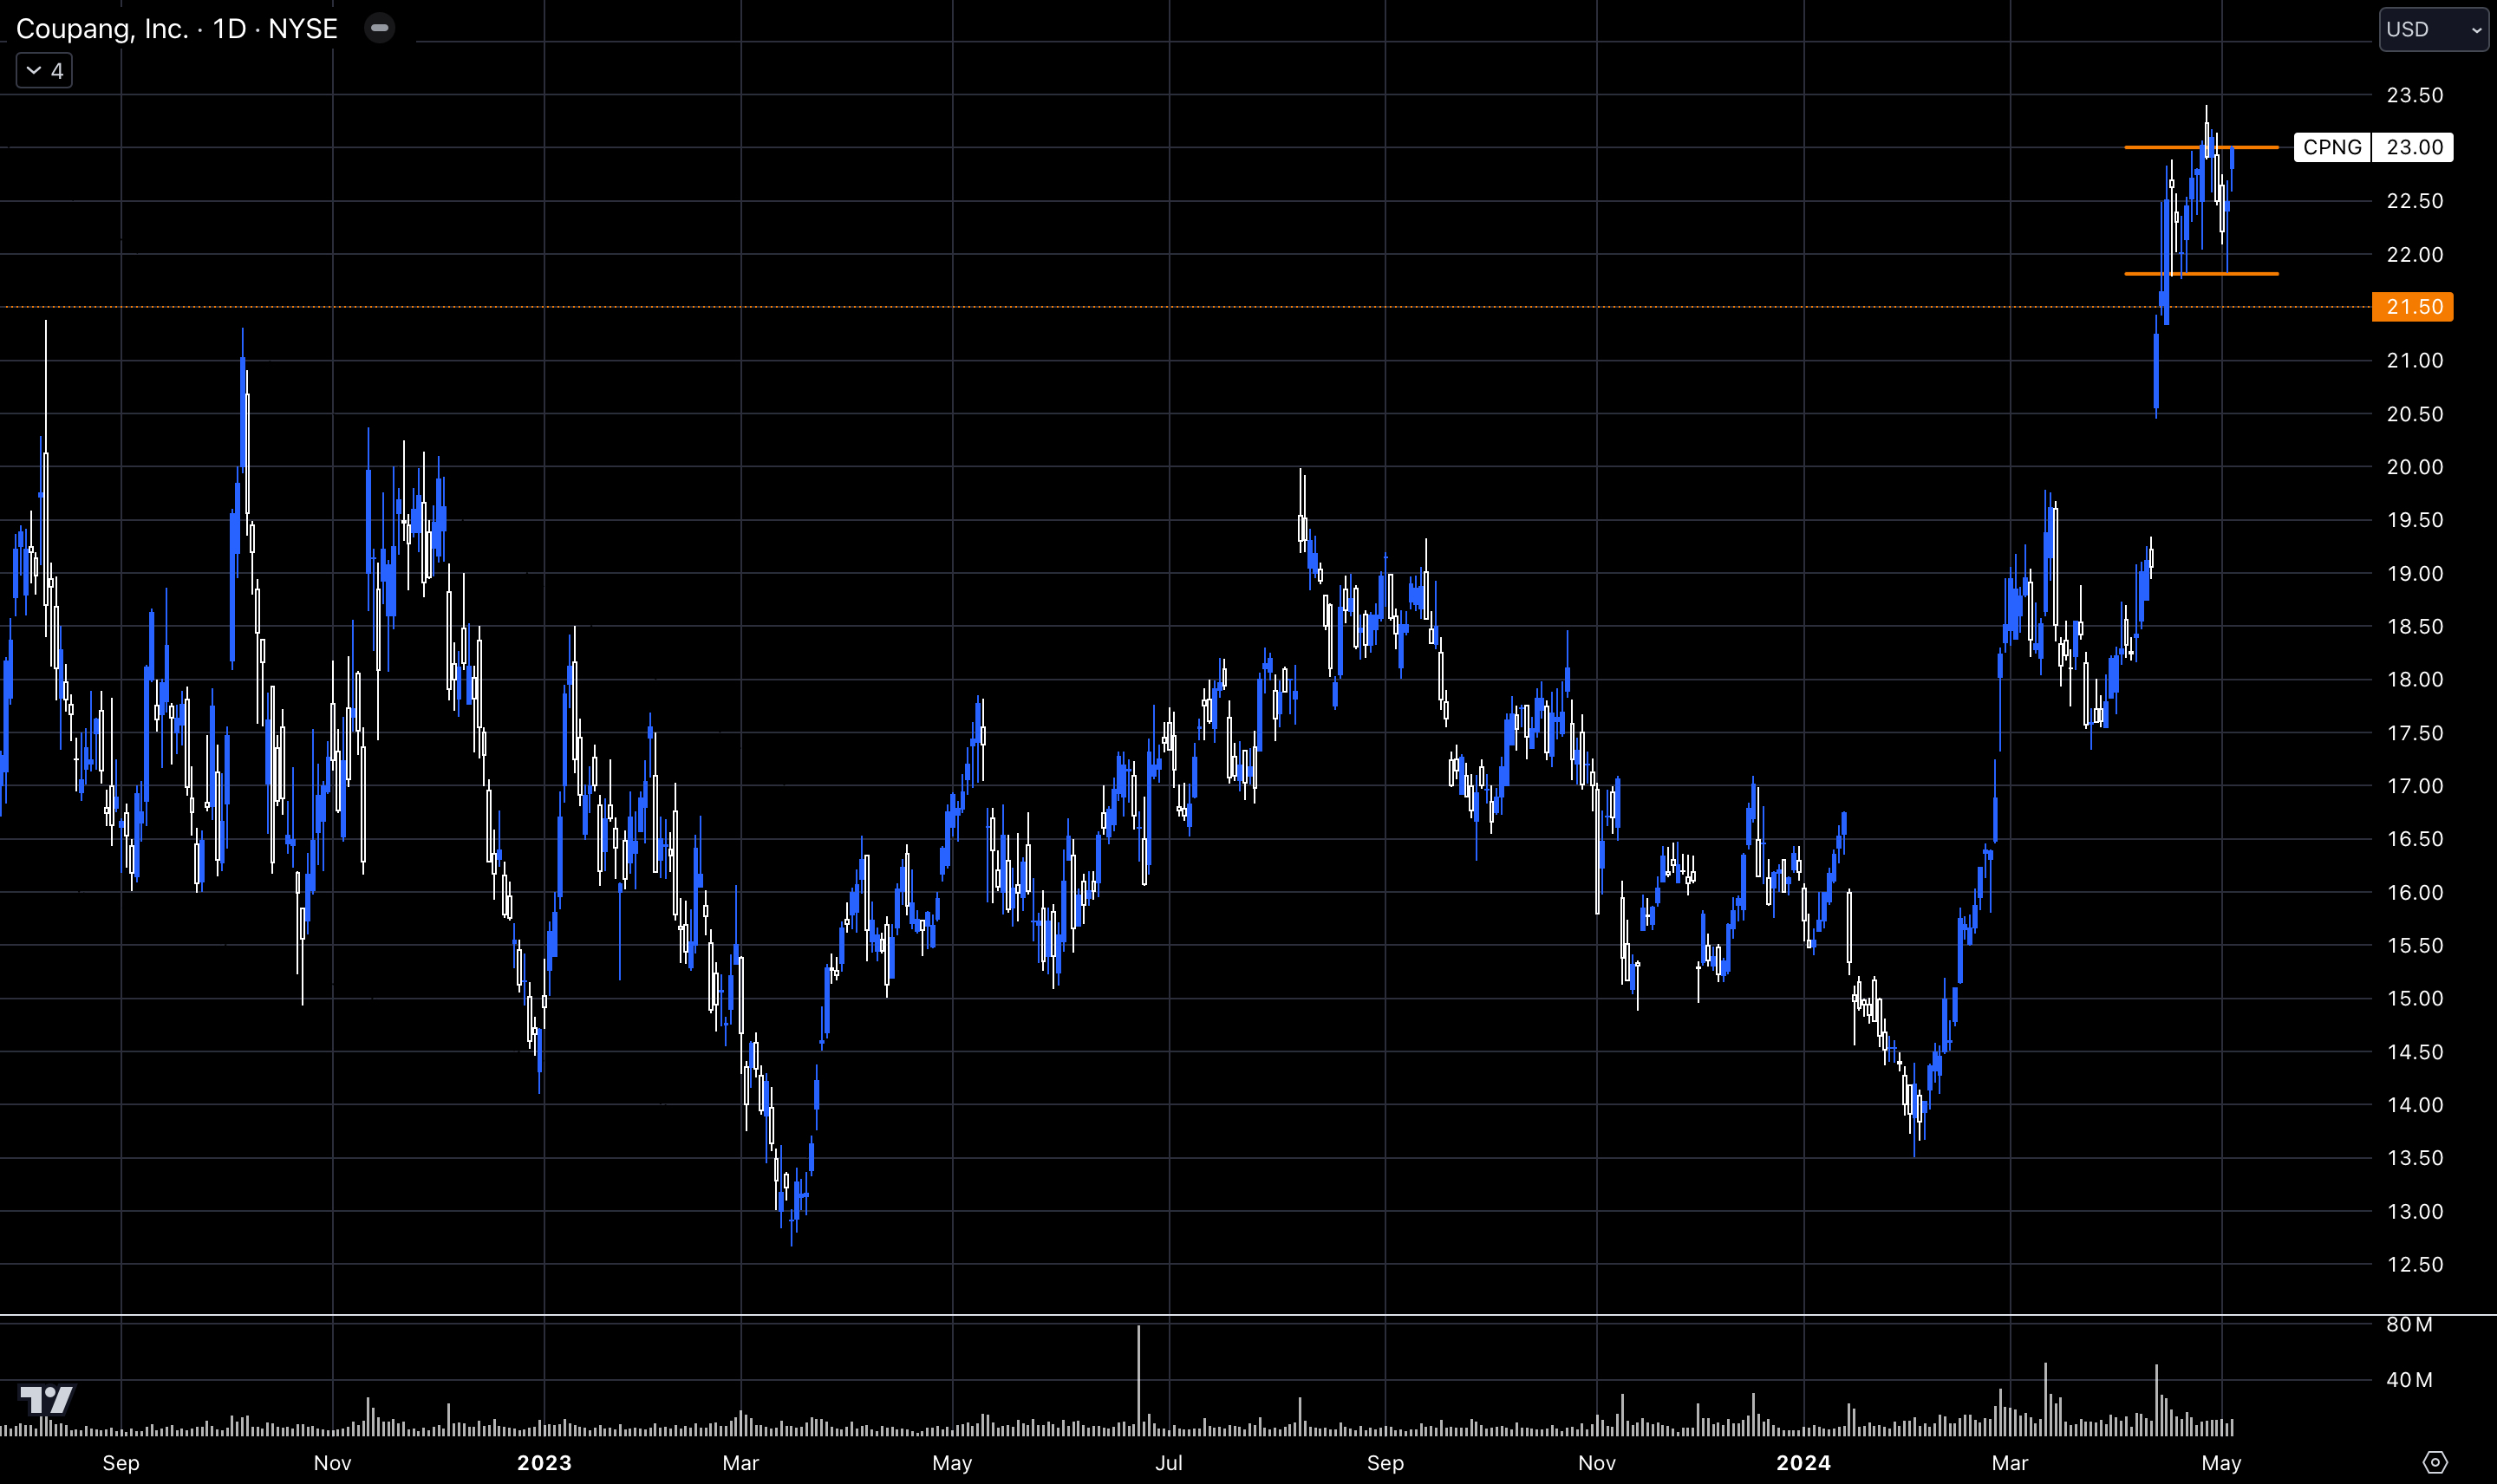The image size is (2497, 1484).
Task: Select the lower orange horizontal line near 21.80
Action: coord(2201,273)
